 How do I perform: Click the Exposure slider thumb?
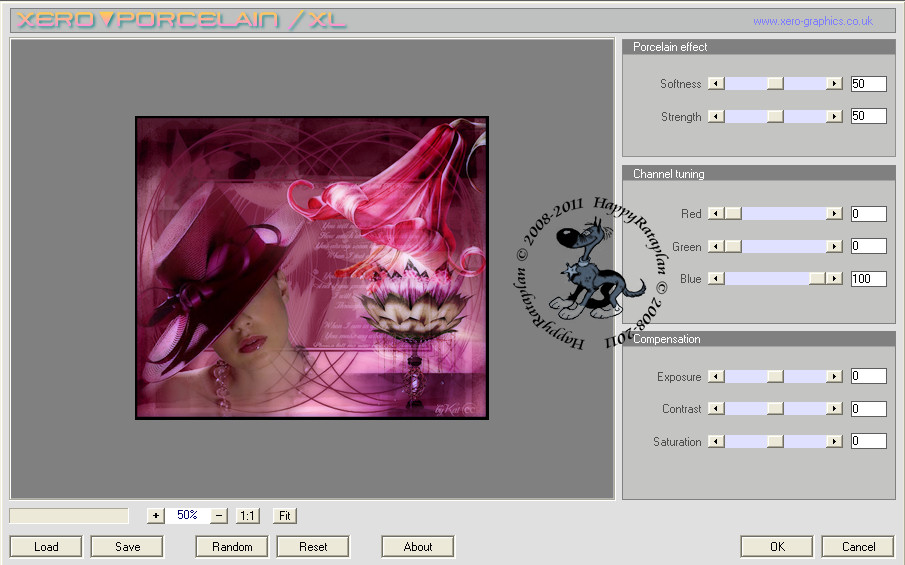[x=775, y=376]
